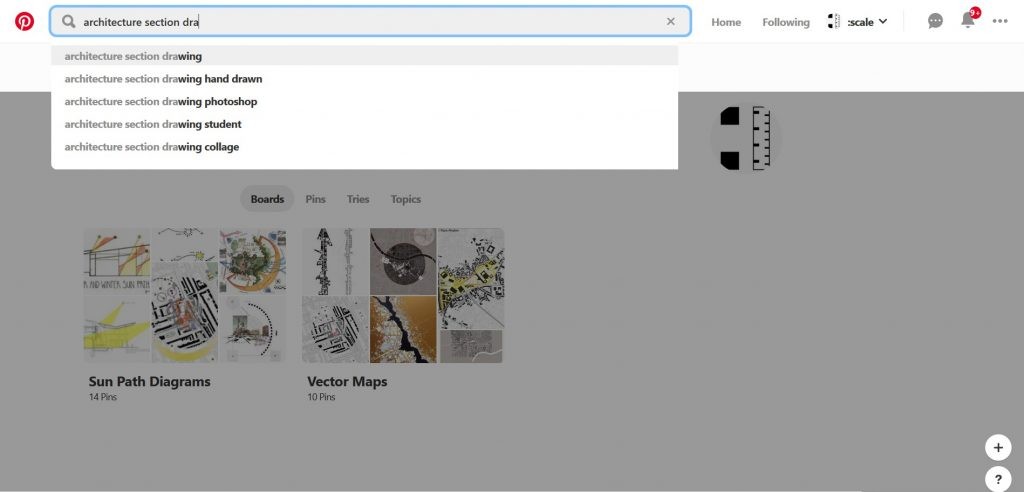Viewport: 1024px width, 492px height.
Task: Click the Vector Maps board title
Action: click(x=347, y=382)
